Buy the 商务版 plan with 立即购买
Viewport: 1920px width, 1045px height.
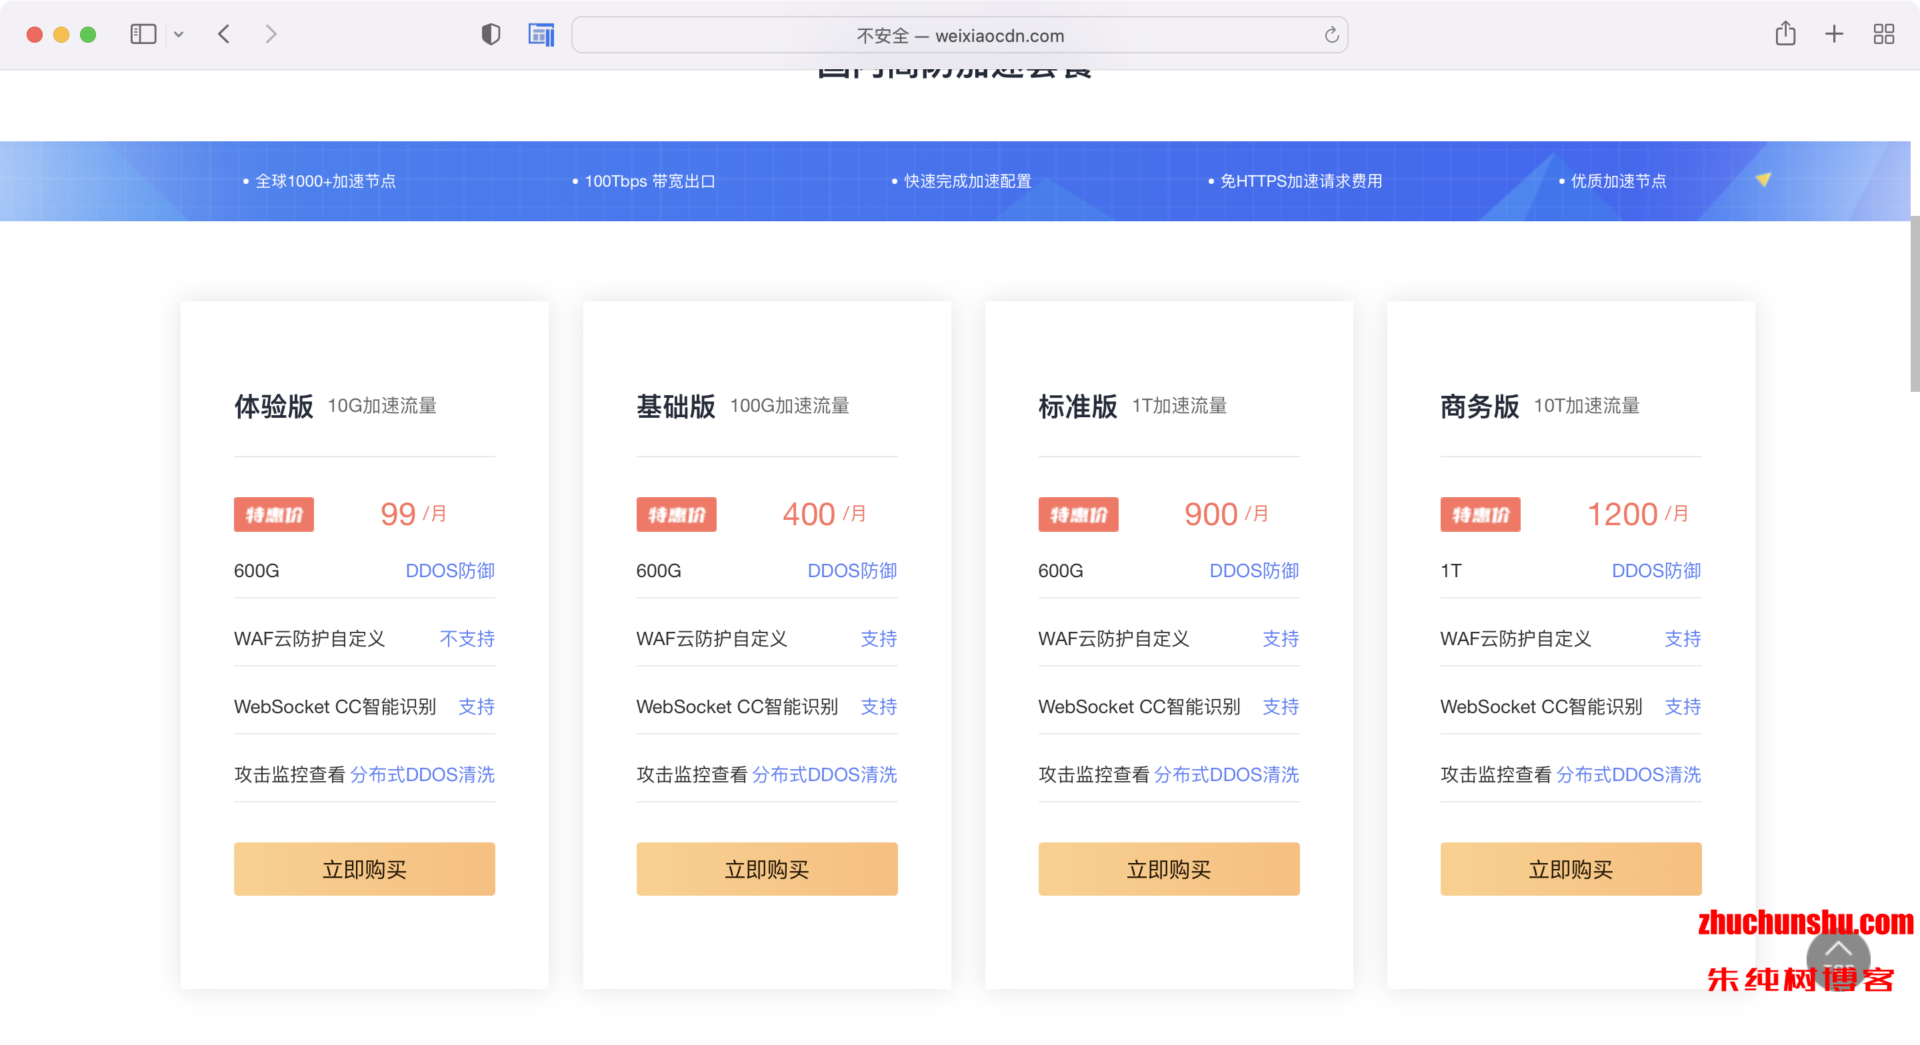coord(1571,869)
